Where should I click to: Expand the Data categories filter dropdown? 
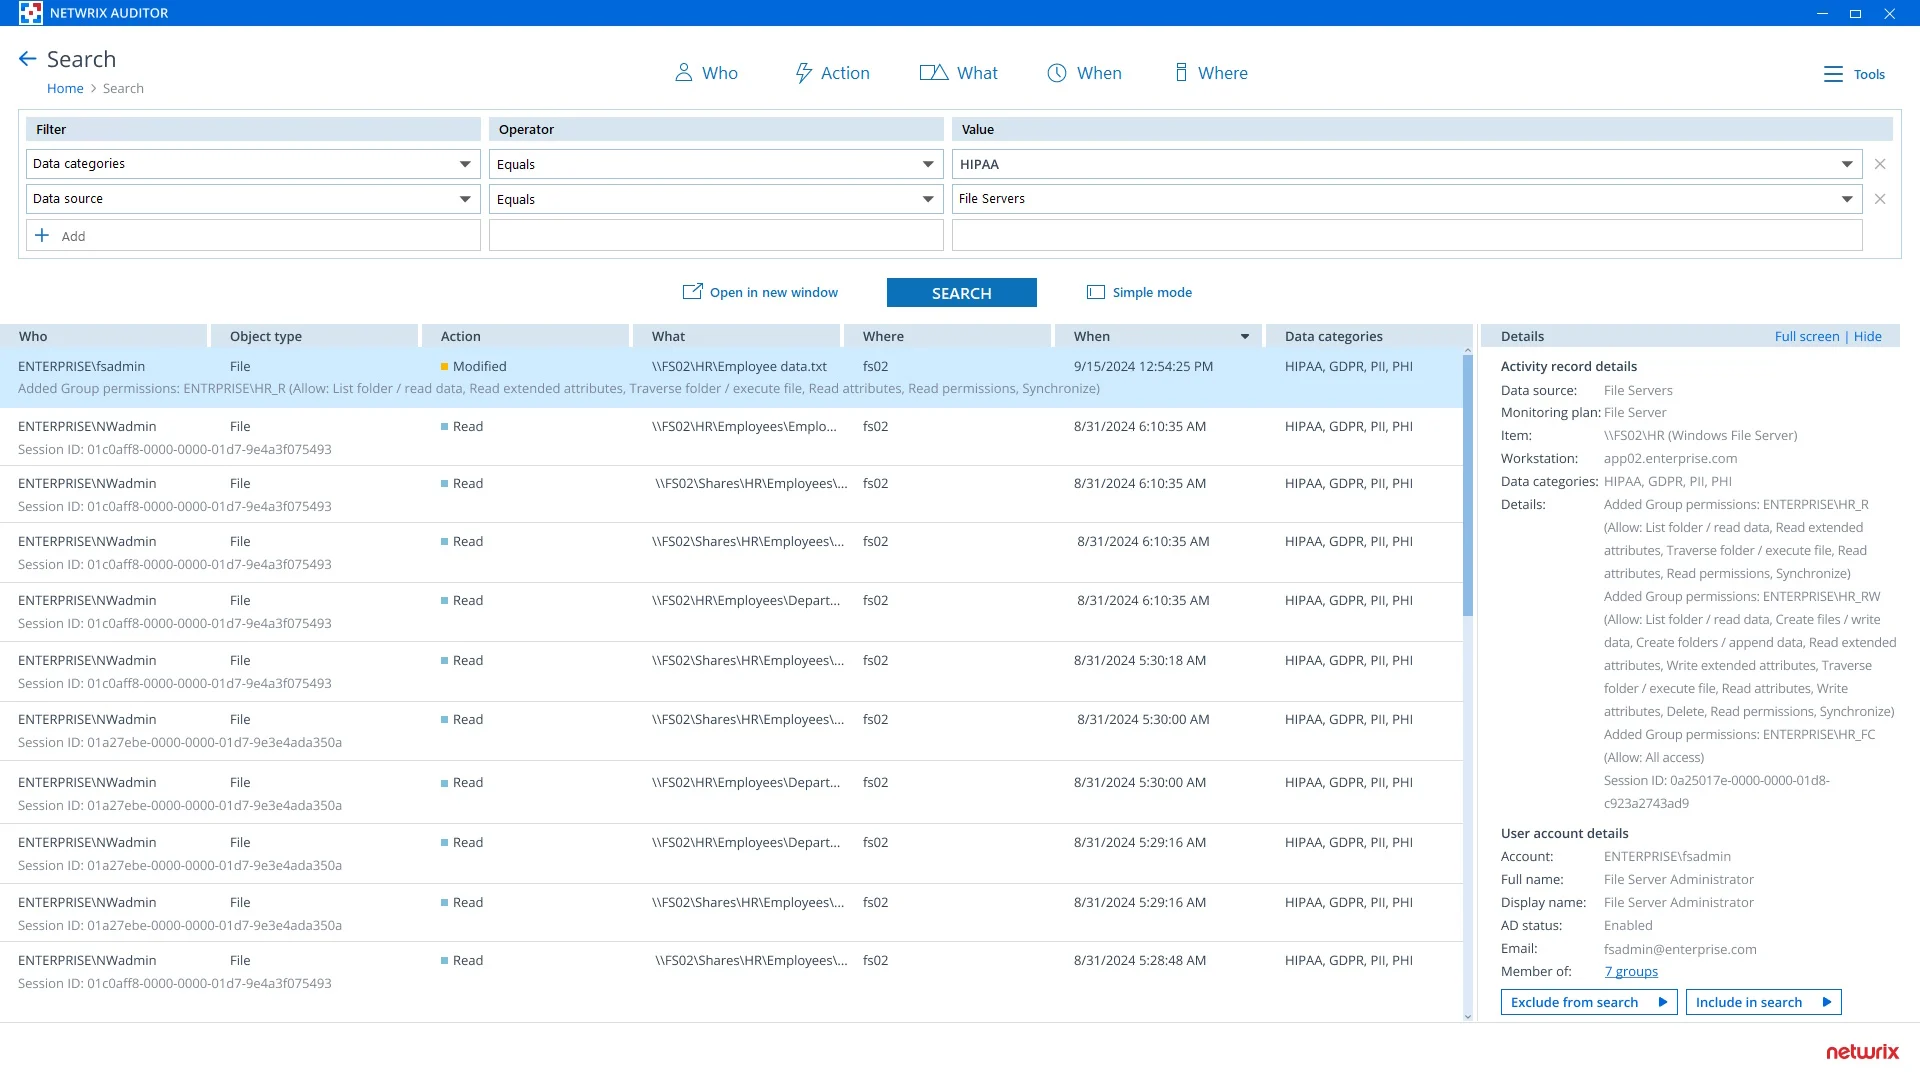click(465, 164)
